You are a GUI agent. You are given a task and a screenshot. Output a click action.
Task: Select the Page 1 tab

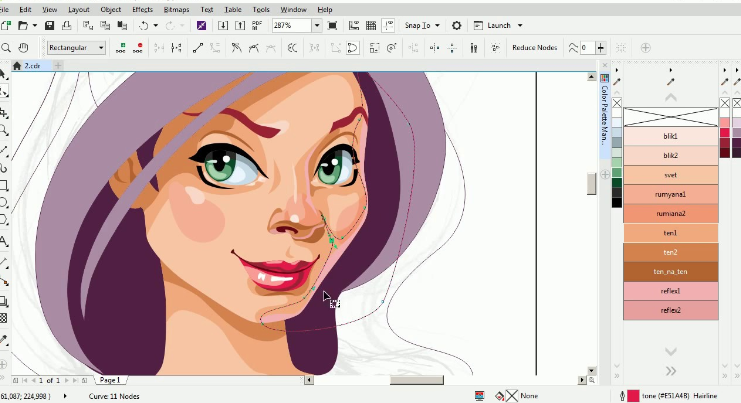tap(108, 380)
